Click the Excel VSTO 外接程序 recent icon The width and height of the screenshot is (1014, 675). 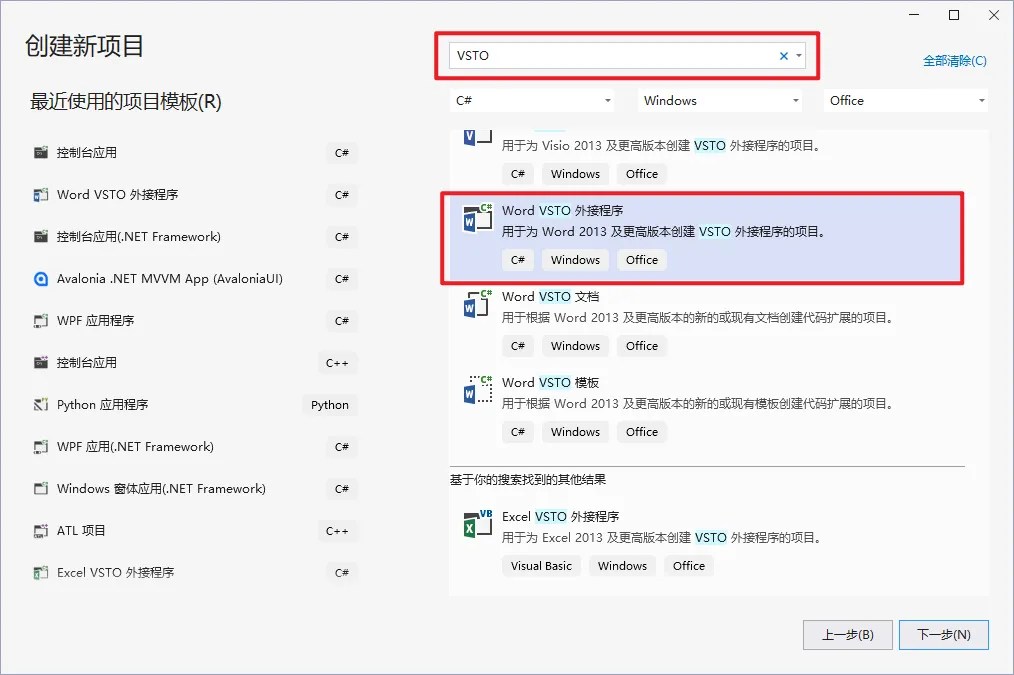point(41,573)
